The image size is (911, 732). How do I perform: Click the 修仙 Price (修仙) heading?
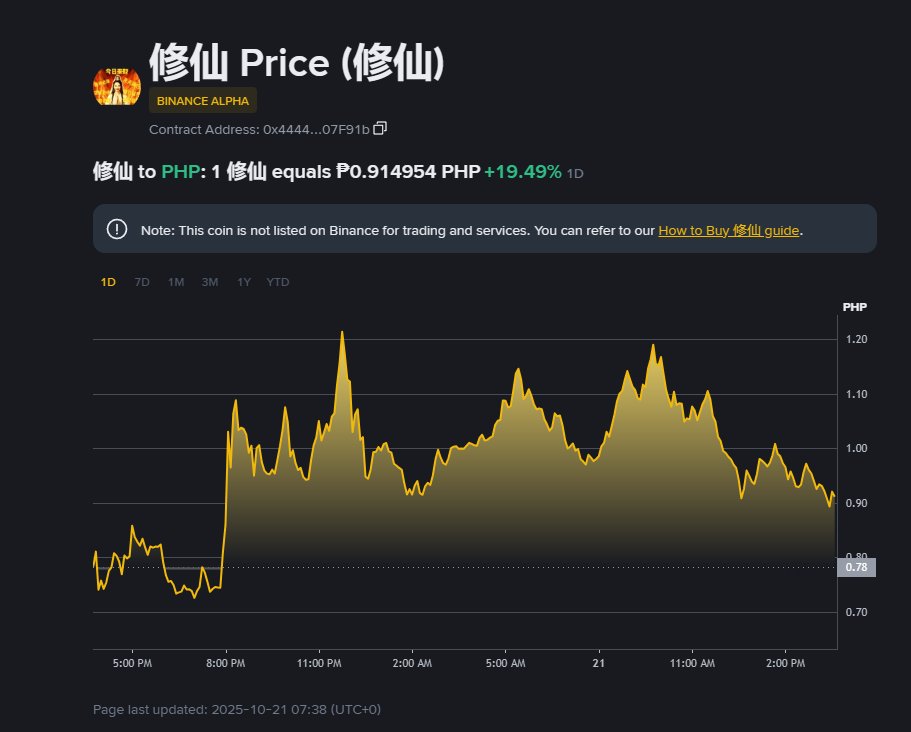point(297,62)
